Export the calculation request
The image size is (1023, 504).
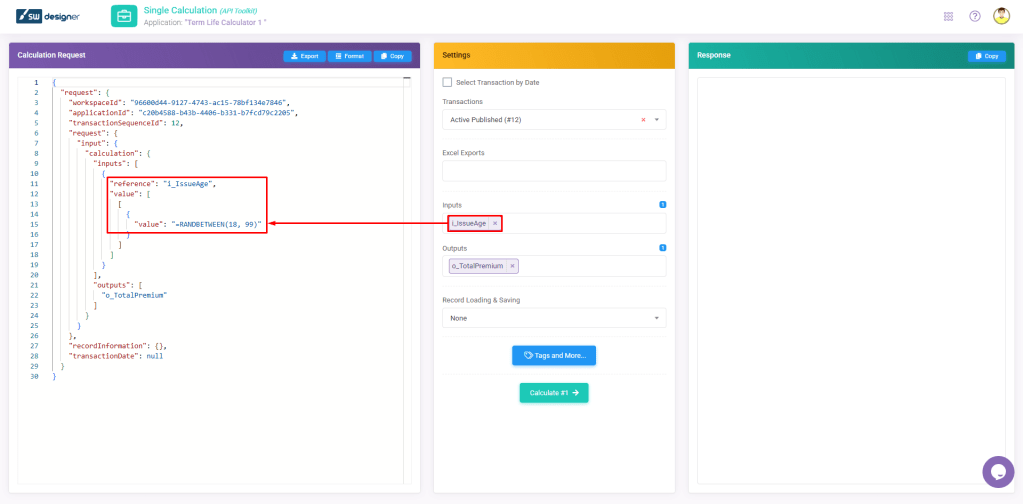tap(304, 56)
